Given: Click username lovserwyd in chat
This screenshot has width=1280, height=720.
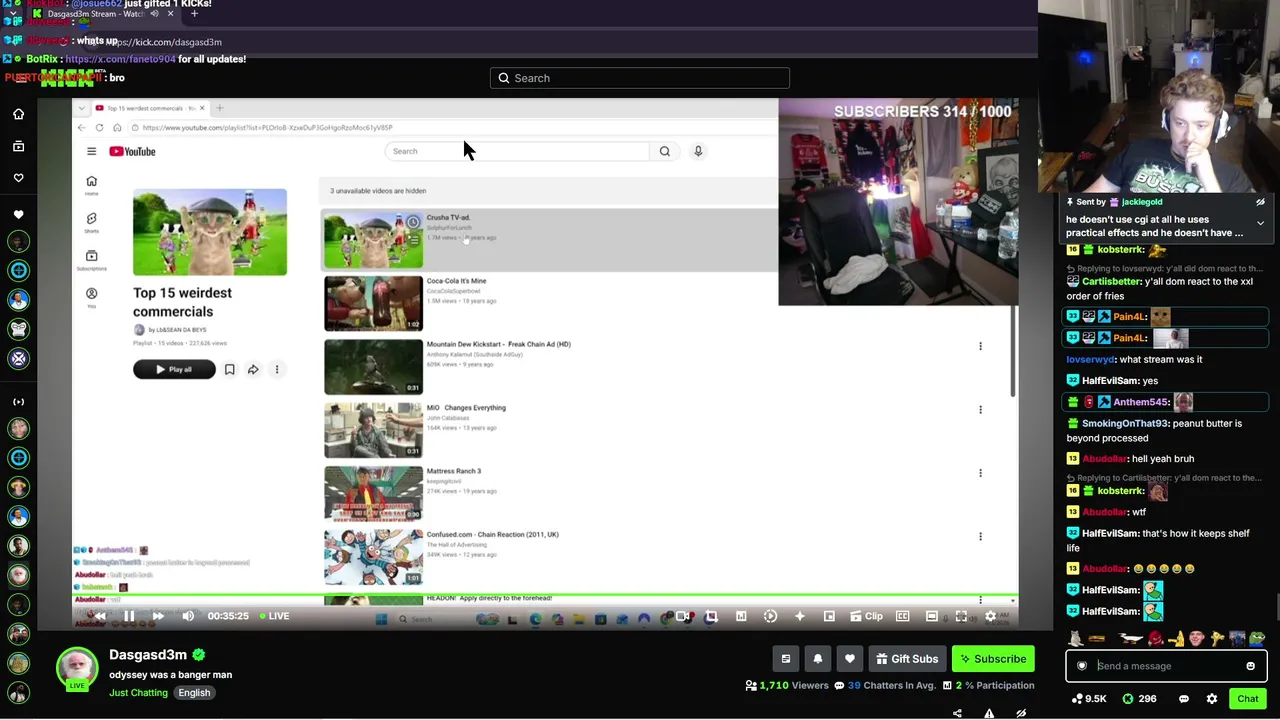Looking at the screenshot, I should tap(1090, 360).
